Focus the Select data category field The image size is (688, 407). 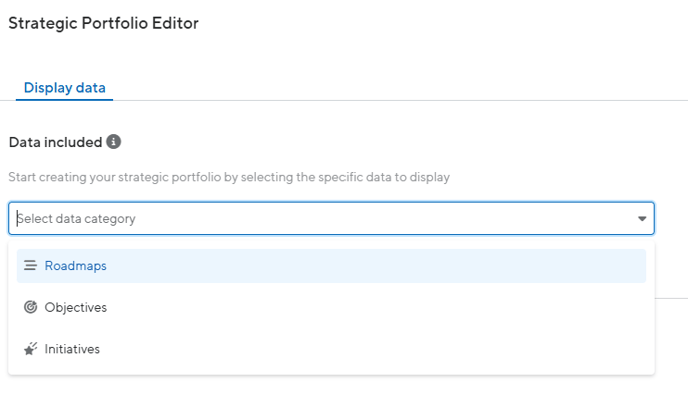(x=331, y=218)
